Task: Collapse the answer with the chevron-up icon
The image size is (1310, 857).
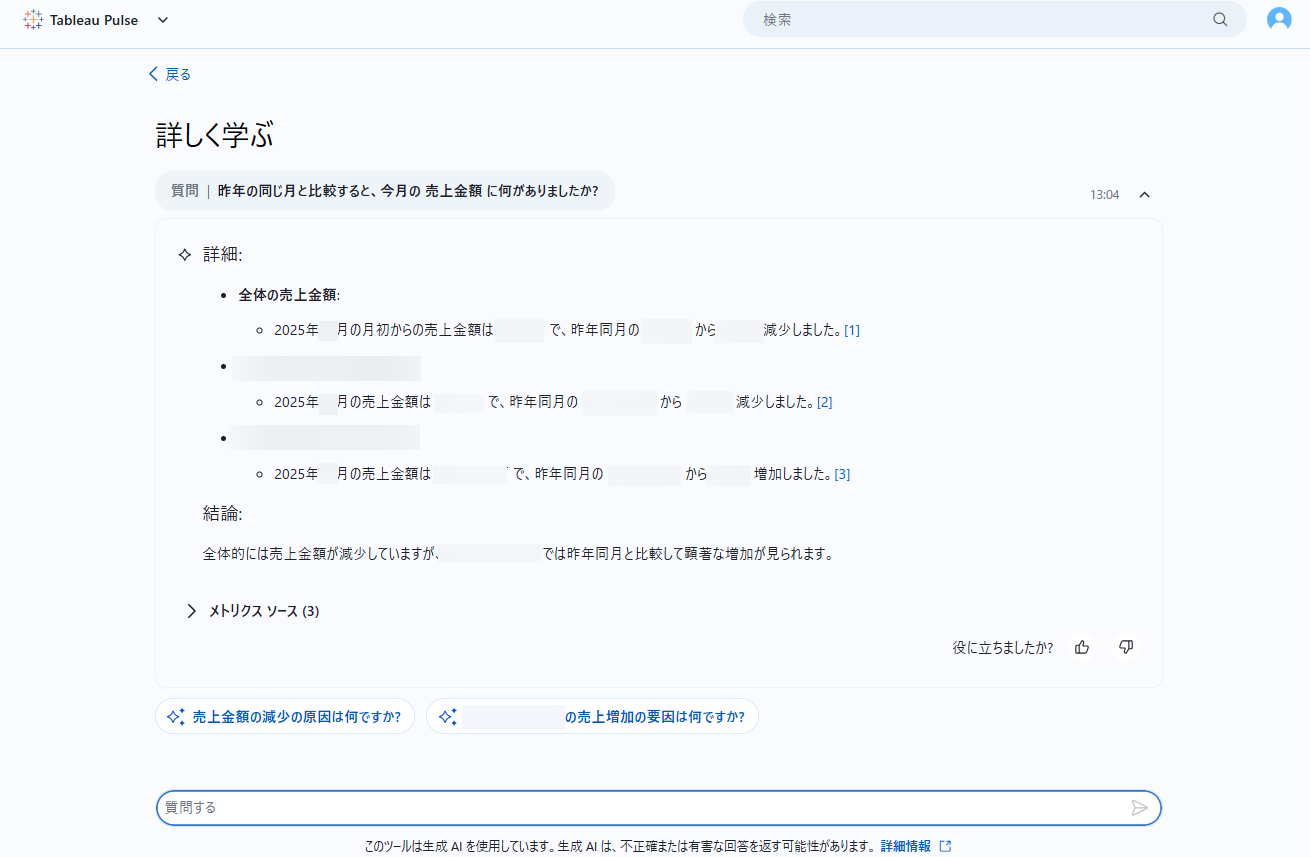Action: tap(1145, 195)
